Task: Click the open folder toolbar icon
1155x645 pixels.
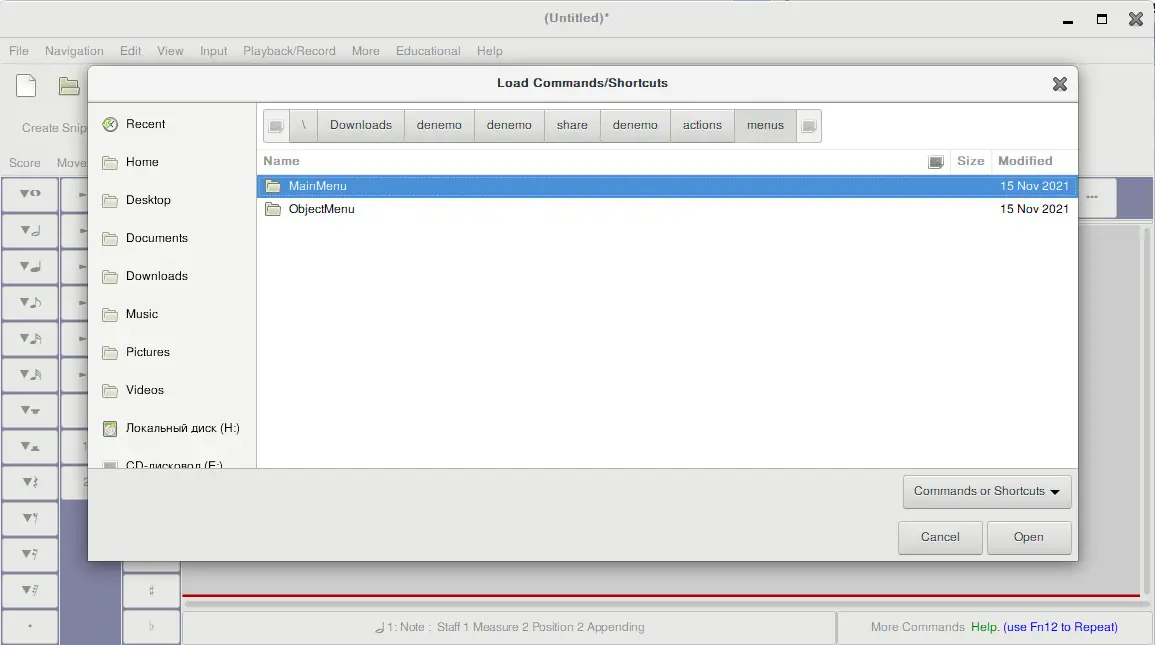Action: point(69,86)
